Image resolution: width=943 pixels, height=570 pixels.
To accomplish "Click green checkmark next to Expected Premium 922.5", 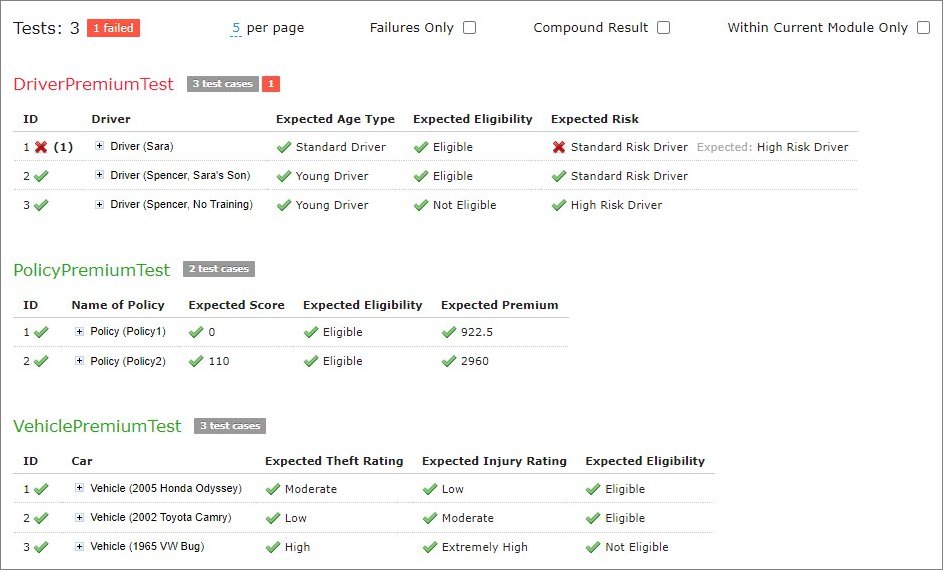I will 449,332.
